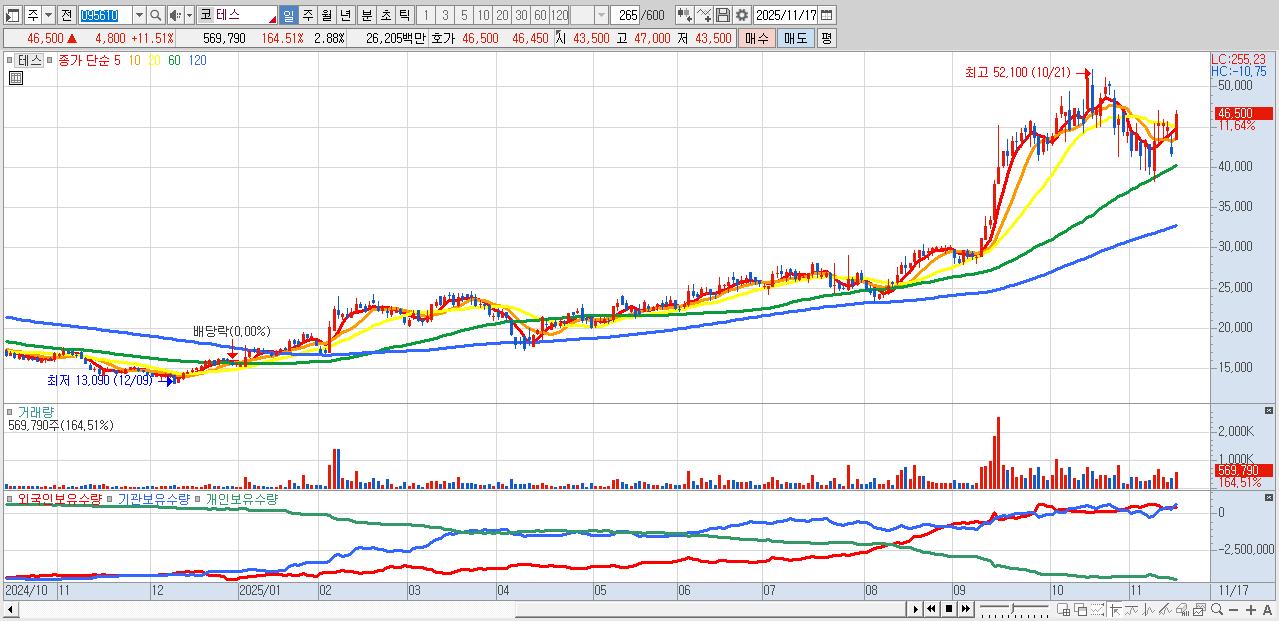Expand the stock code 095610 history dropdown

(139, 15)
